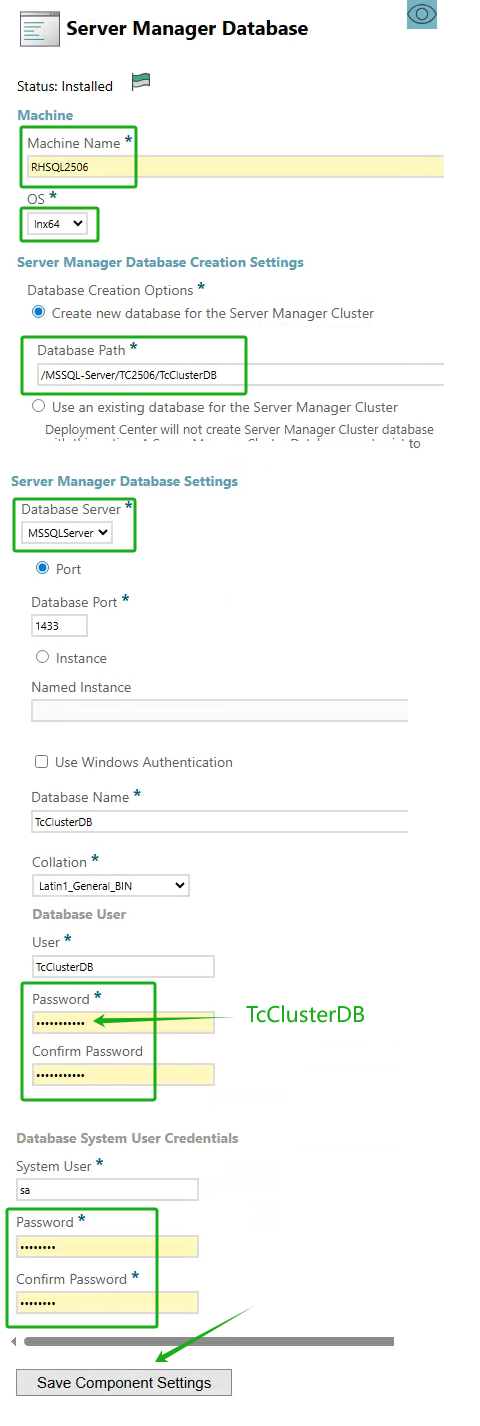Image resolution: width=480 pixels, height=1426 pixels.
Task: Click the Server Manager Database header icon
Action: coord(40,30)
